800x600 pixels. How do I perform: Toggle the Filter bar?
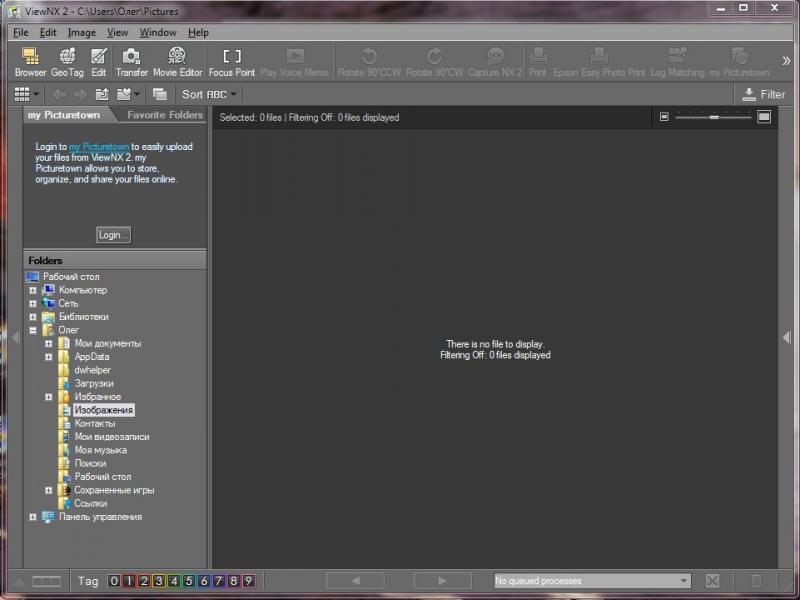tap(763, 94)
